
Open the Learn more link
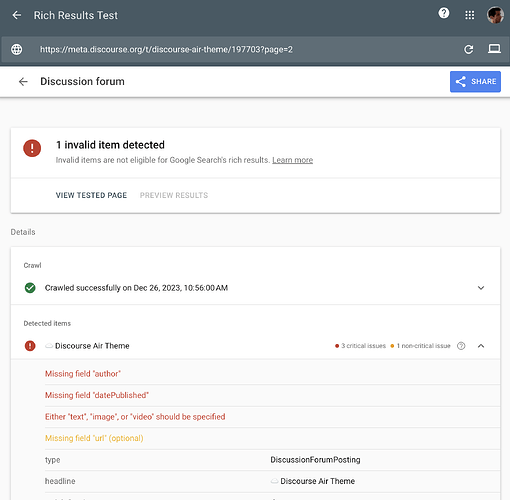292,160
